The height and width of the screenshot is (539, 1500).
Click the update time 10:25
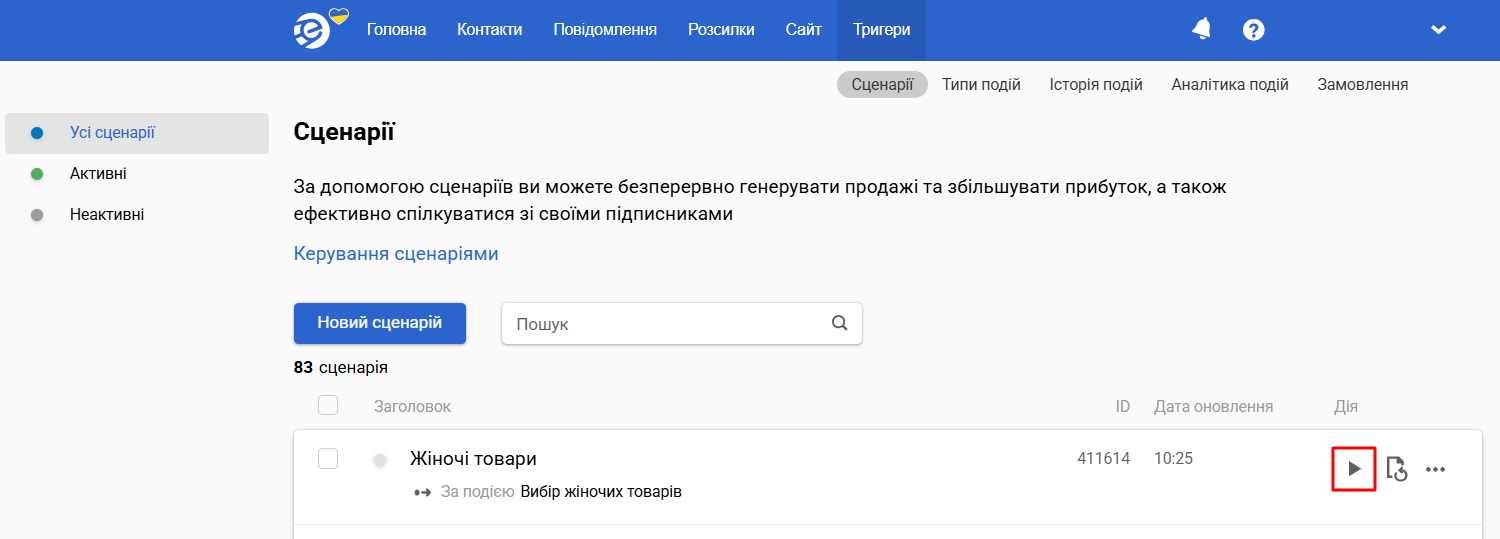click(x=1173, y=459)
